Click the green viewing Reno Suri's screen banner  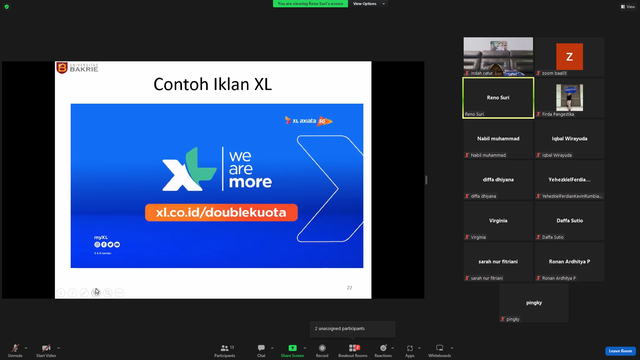pyautogui.click(x=310, y=4)
